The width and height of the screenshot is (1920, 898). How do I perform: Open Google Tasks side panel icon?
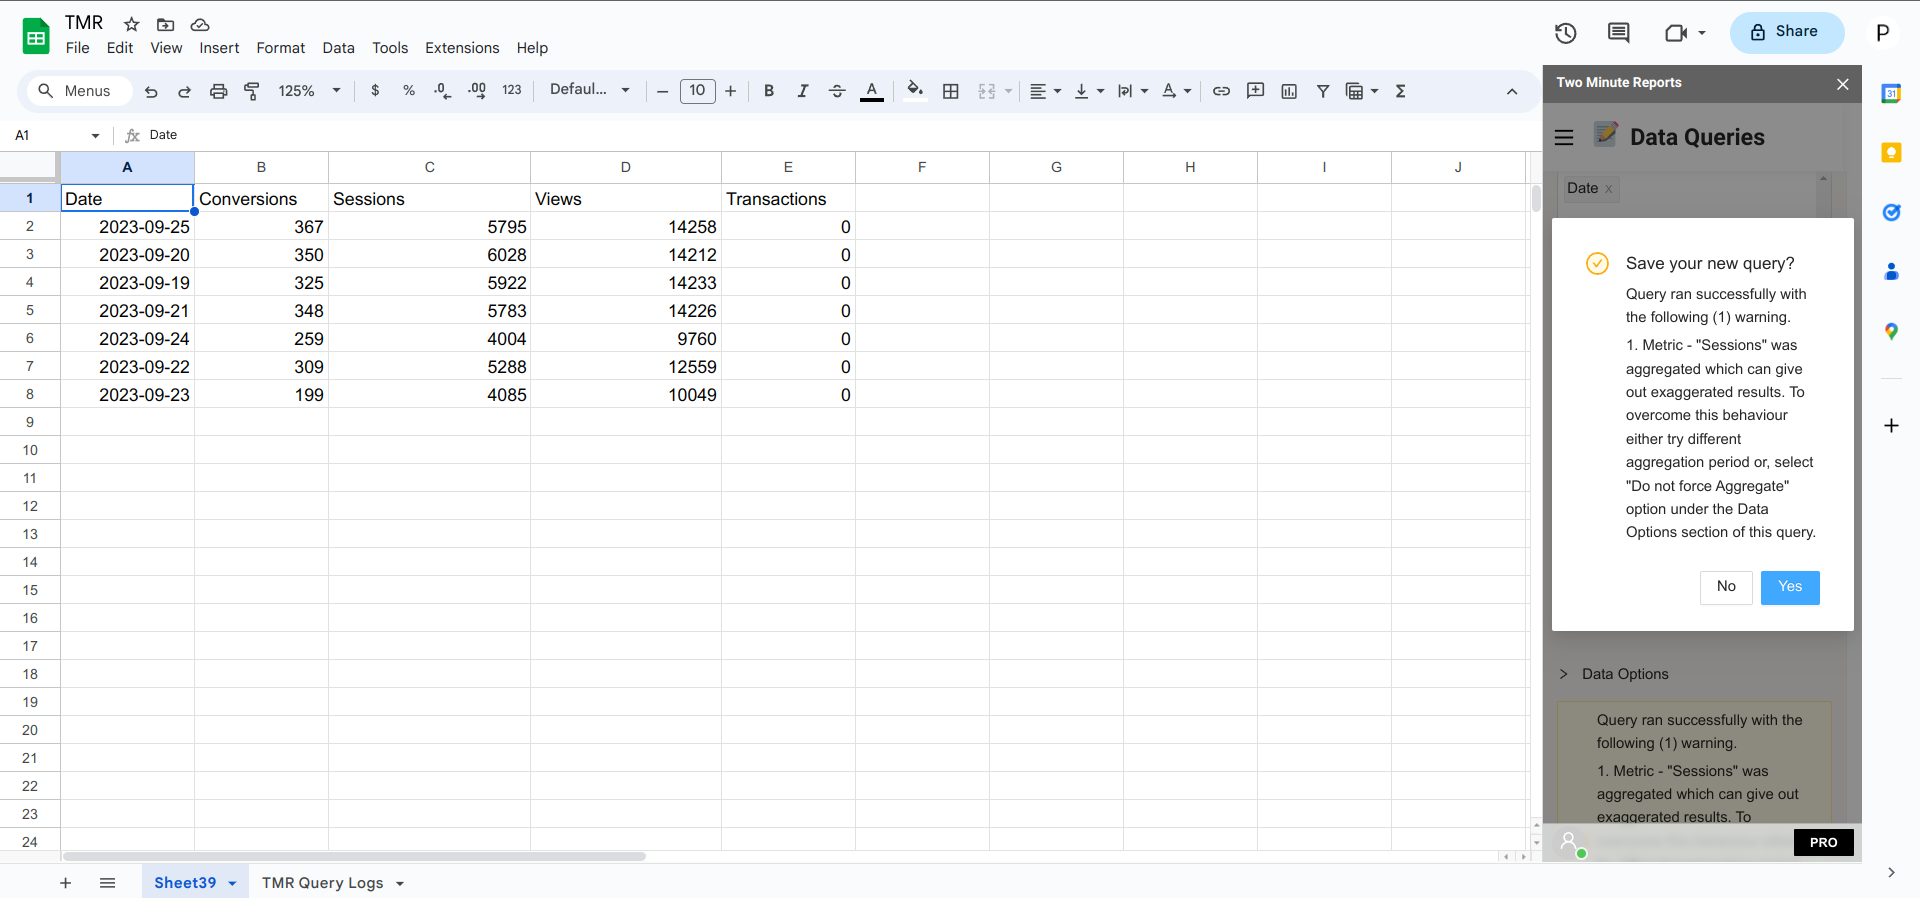point(1891,212)
